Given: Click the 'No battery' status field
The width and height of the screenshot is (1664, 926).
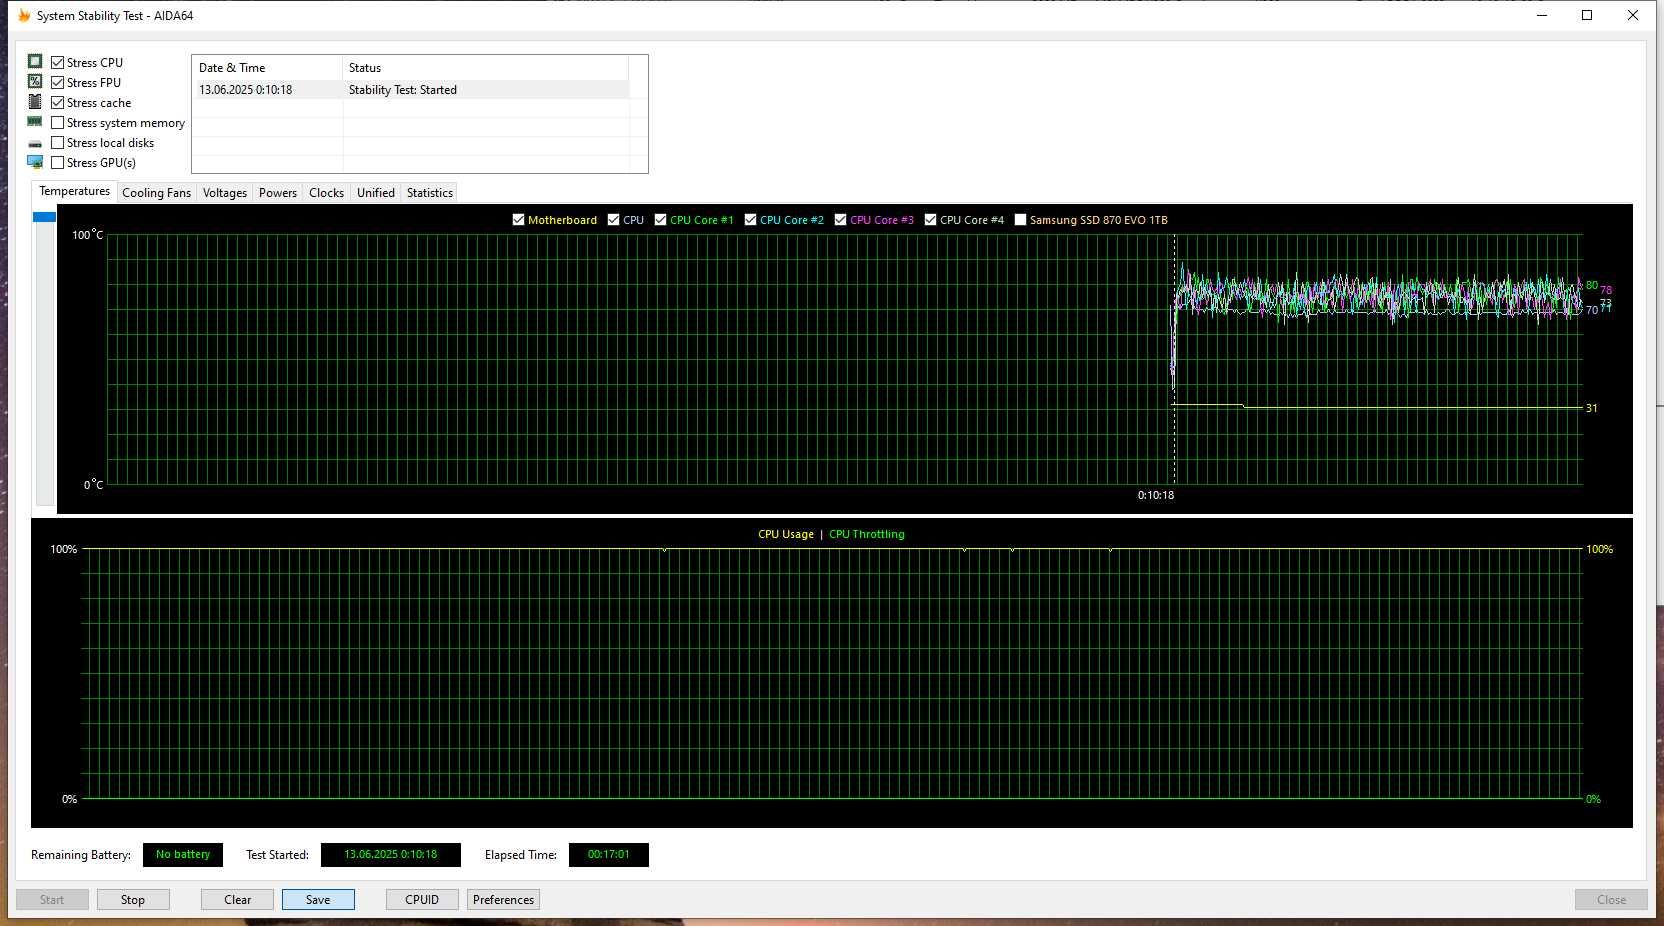Looking at the screenshot, I should (183, 855).
